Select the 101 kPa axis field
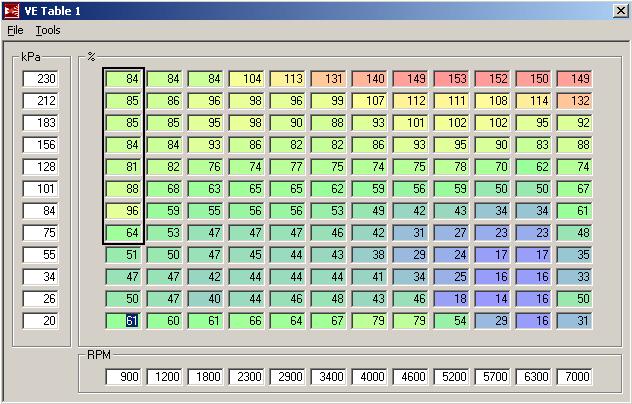Viewport: 632px width, 404px height. pyautogui.click(x=42, y=188)
